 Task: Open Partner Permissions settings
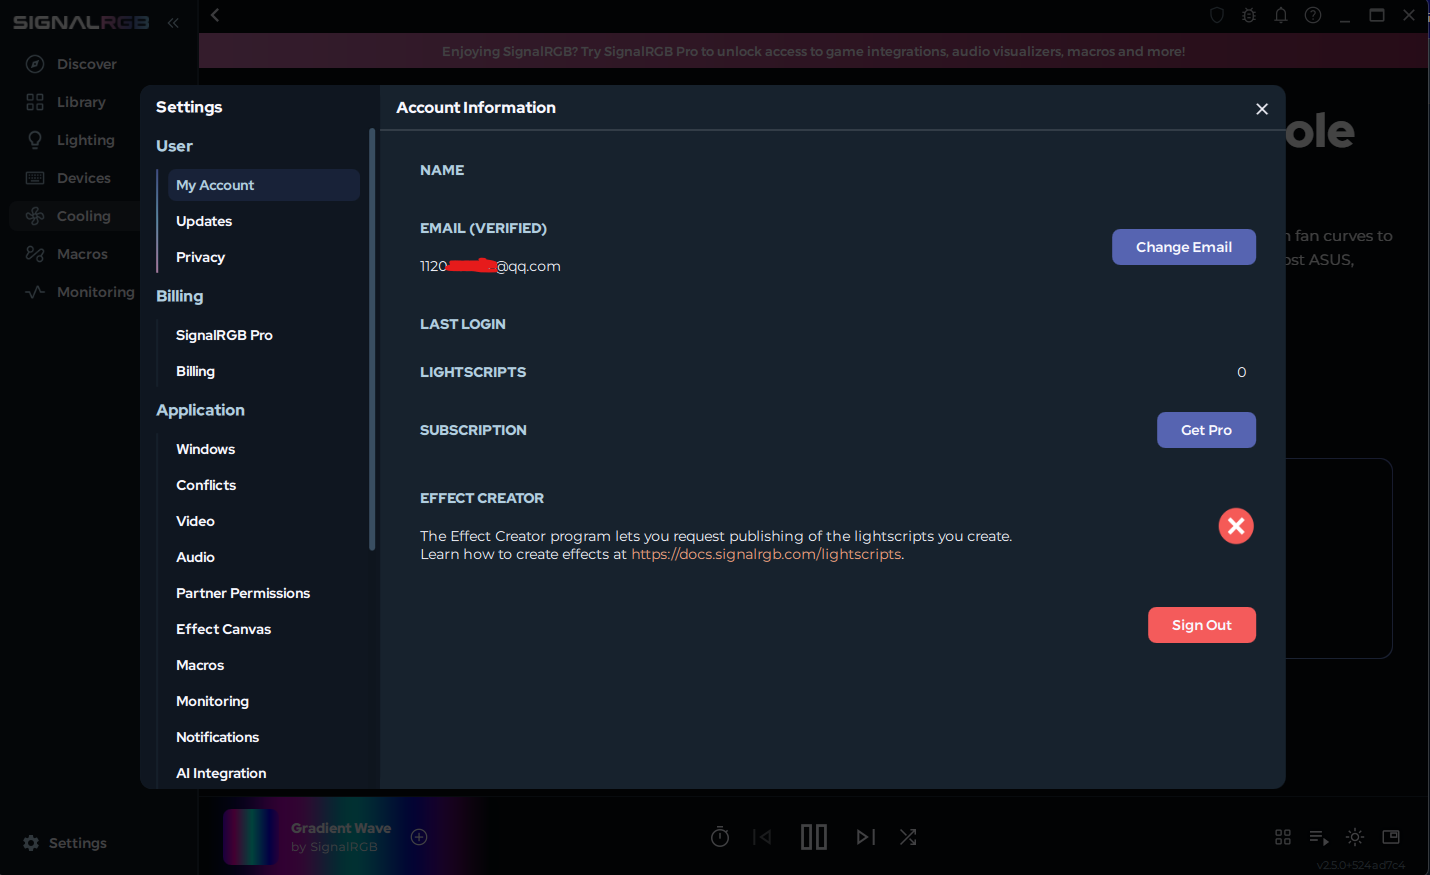coord(243,593)
